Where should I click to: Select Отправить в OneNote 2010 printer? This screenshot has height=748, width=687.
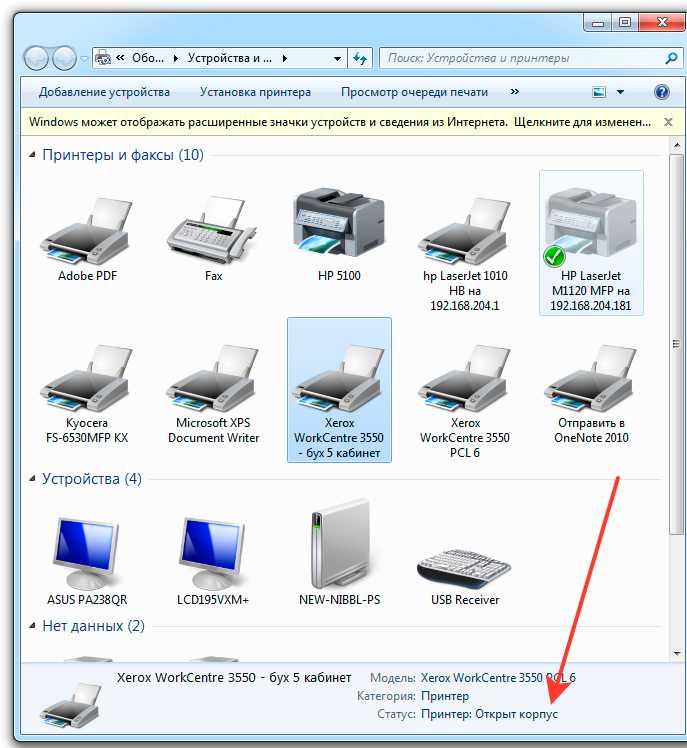pos(591,380)
